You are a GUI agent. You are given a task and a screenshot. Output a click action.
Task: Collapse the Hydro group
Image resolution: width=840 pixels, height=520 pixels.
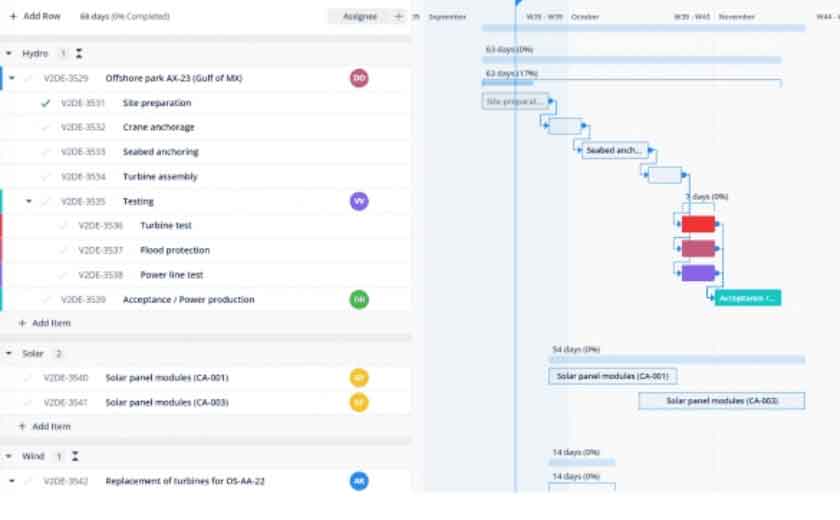(x=9, y=53)
